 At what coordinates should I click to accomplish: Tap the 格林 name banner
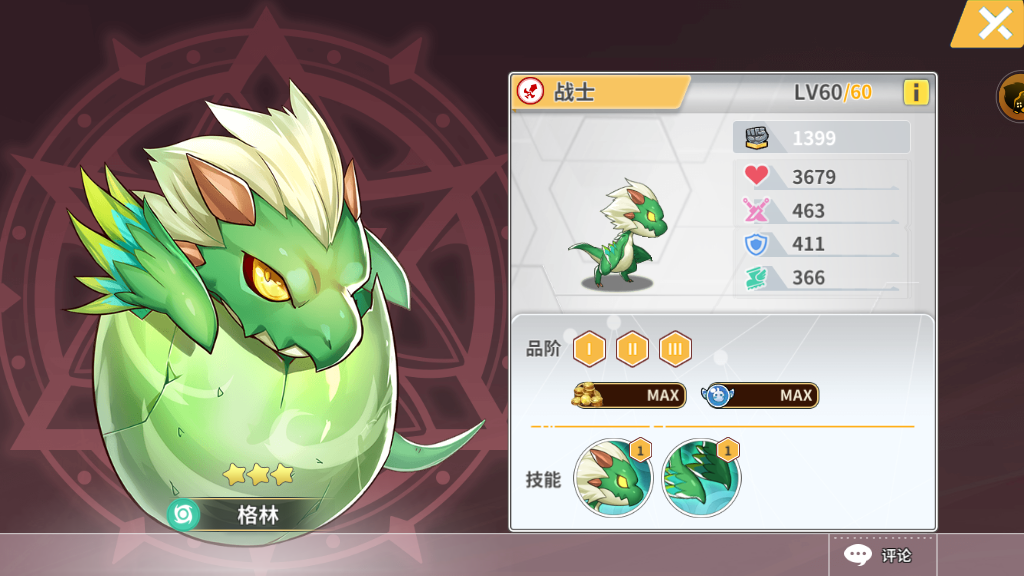coord(258,515)
